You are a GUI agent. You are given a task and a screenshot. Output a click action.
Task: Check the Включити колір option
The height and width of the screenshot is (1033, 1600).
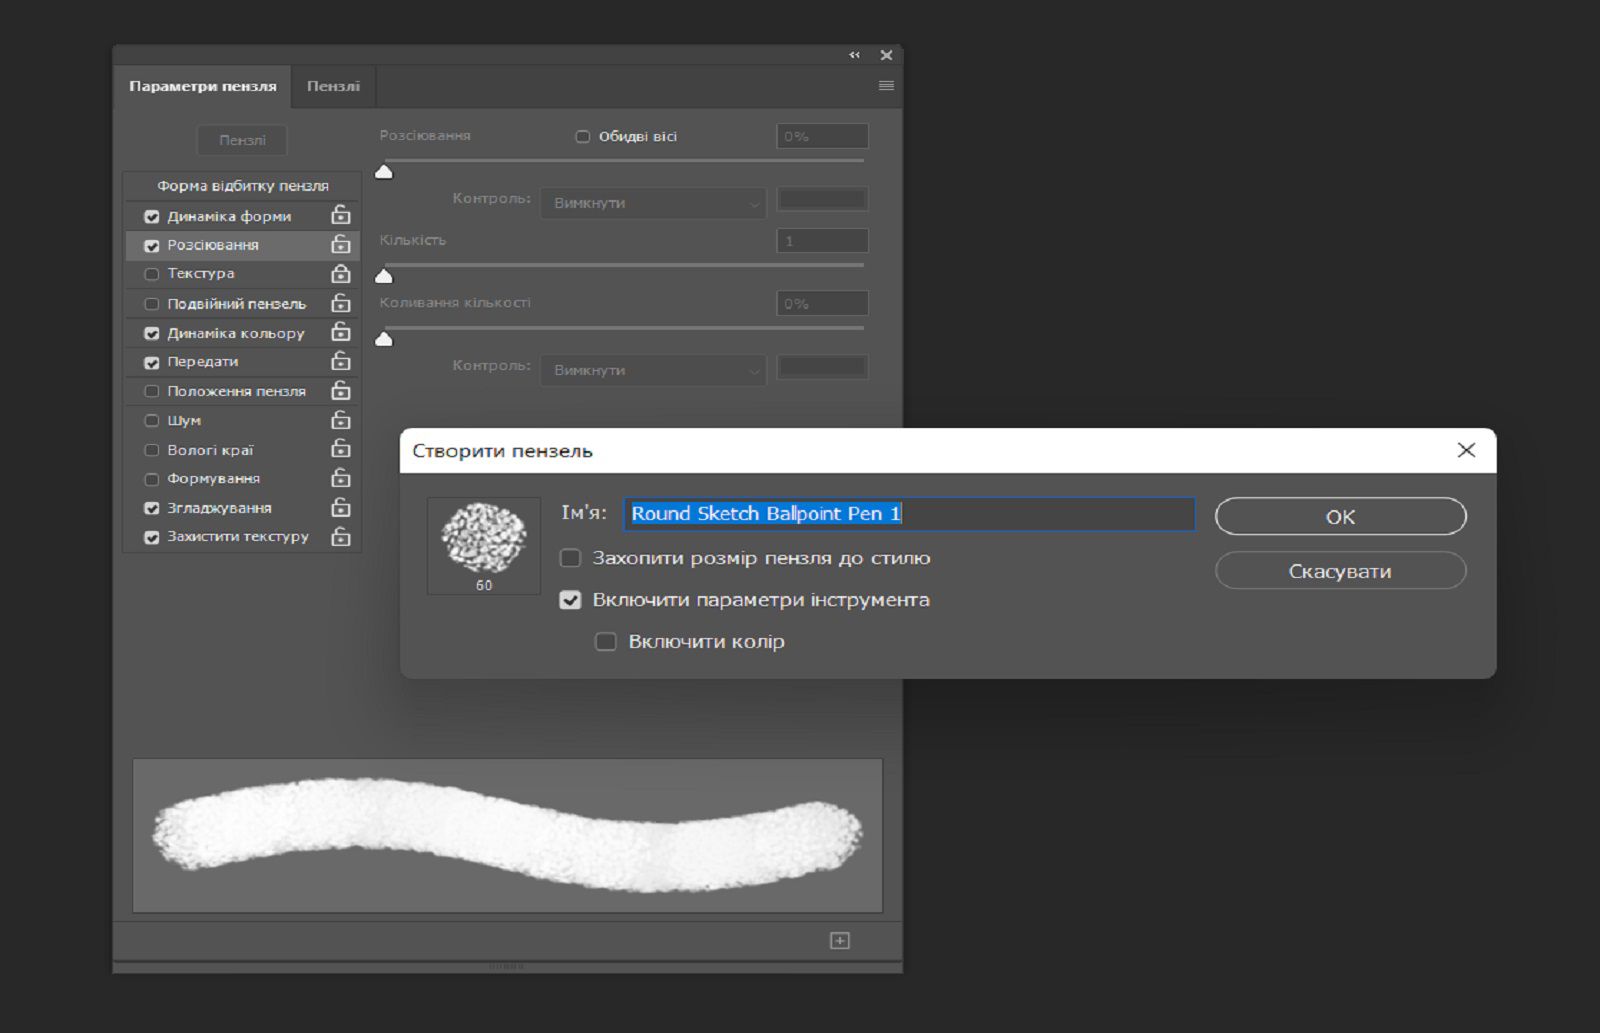point(606,642)
